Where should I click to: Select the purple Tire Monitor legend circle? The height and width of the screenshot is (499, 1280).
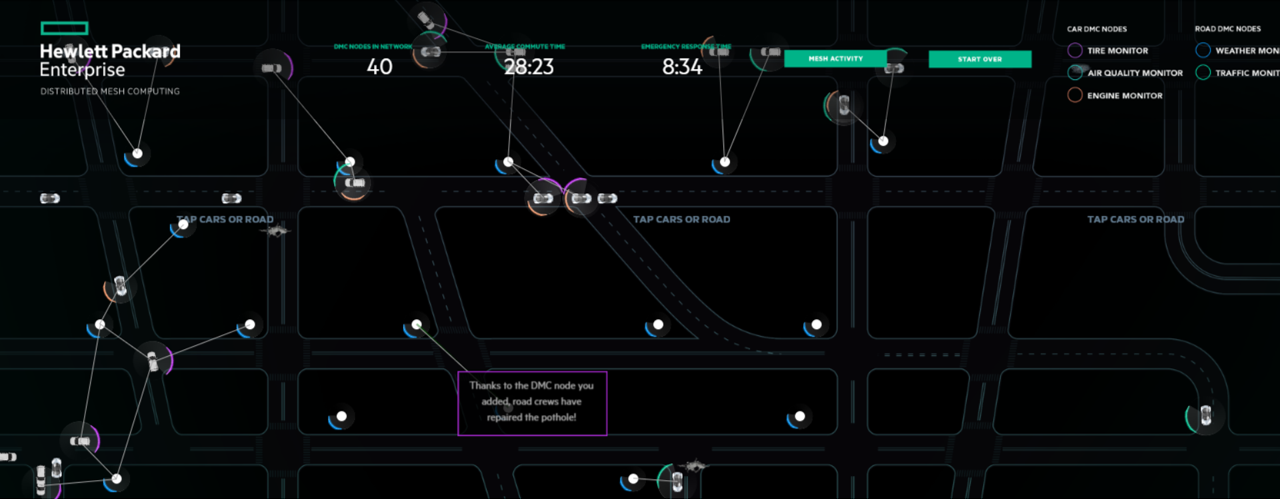tap(1075, 50)
